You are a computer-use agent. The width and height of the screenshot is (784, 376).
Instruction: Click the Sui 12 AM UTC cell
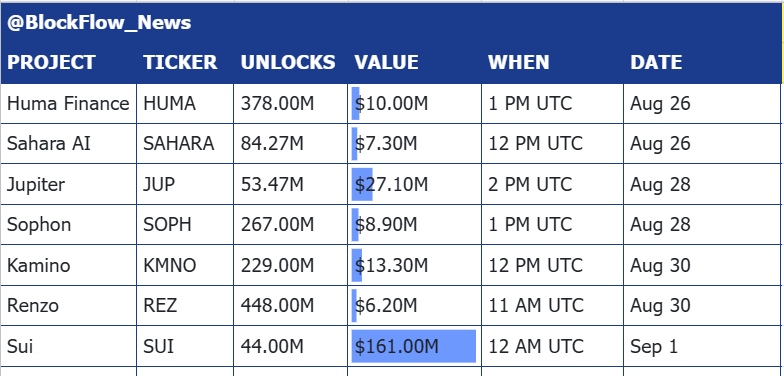click(552, 346)
